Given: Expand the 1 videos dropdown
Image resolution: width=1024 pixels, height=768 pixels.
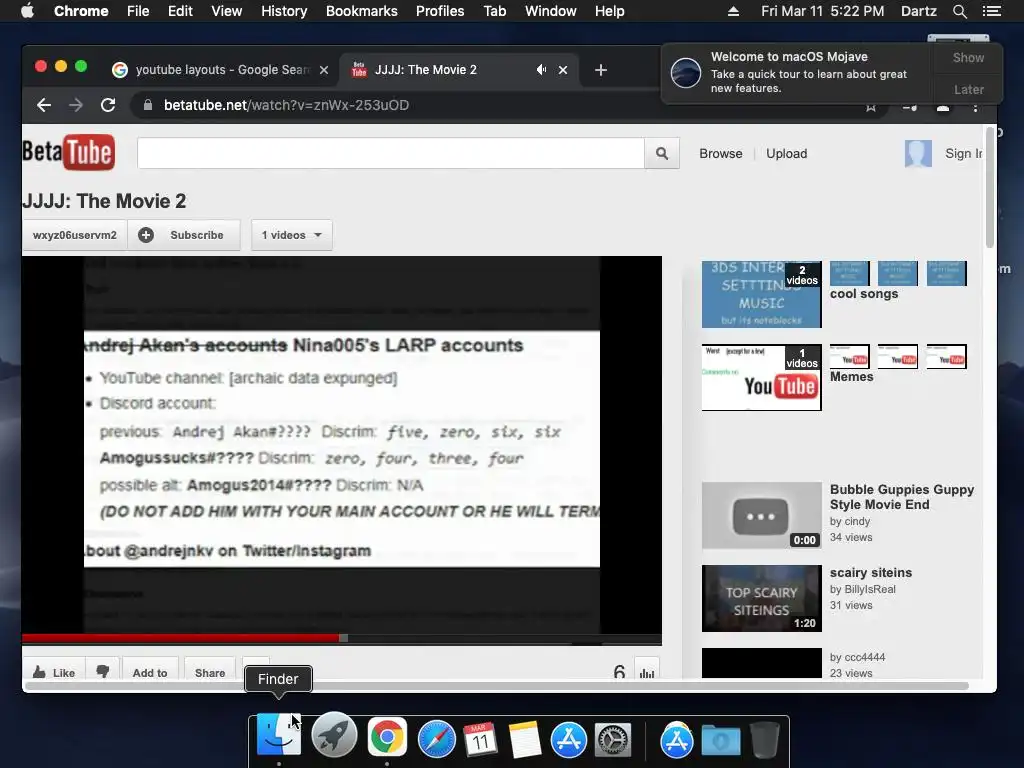Looking at the screenshot, I should point(292,235).
